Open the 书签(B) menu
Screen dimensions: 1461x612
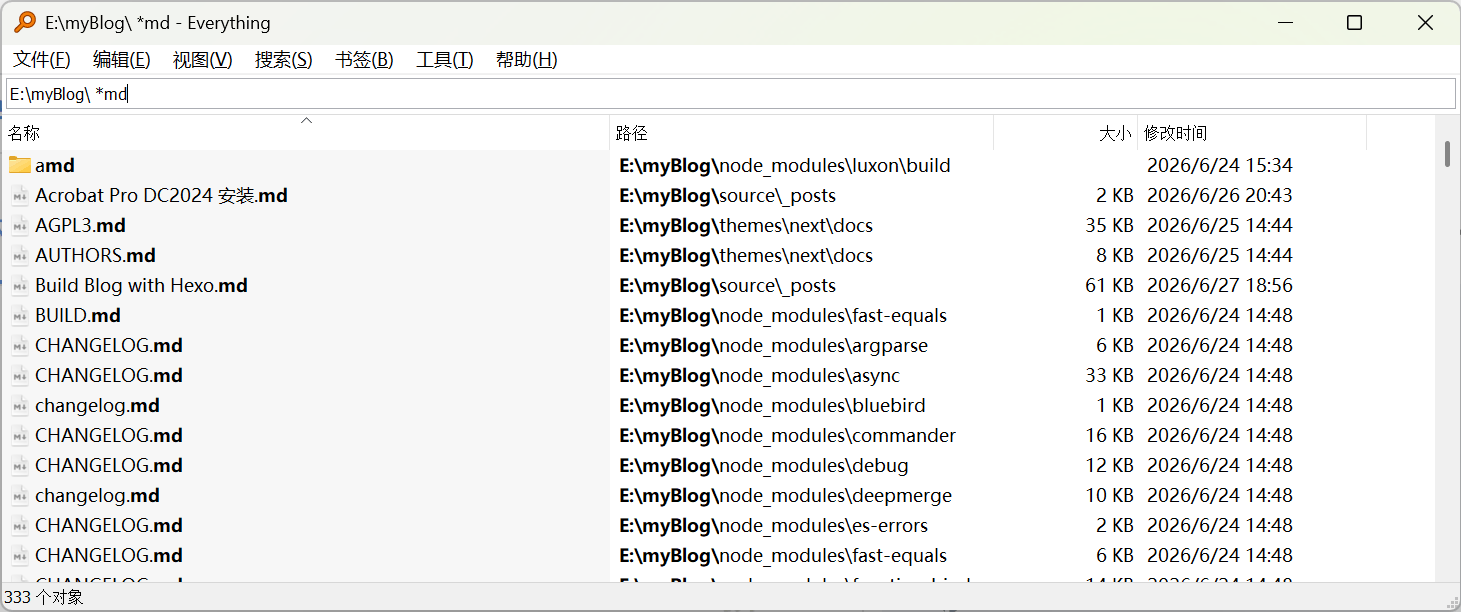coord(364,60)
